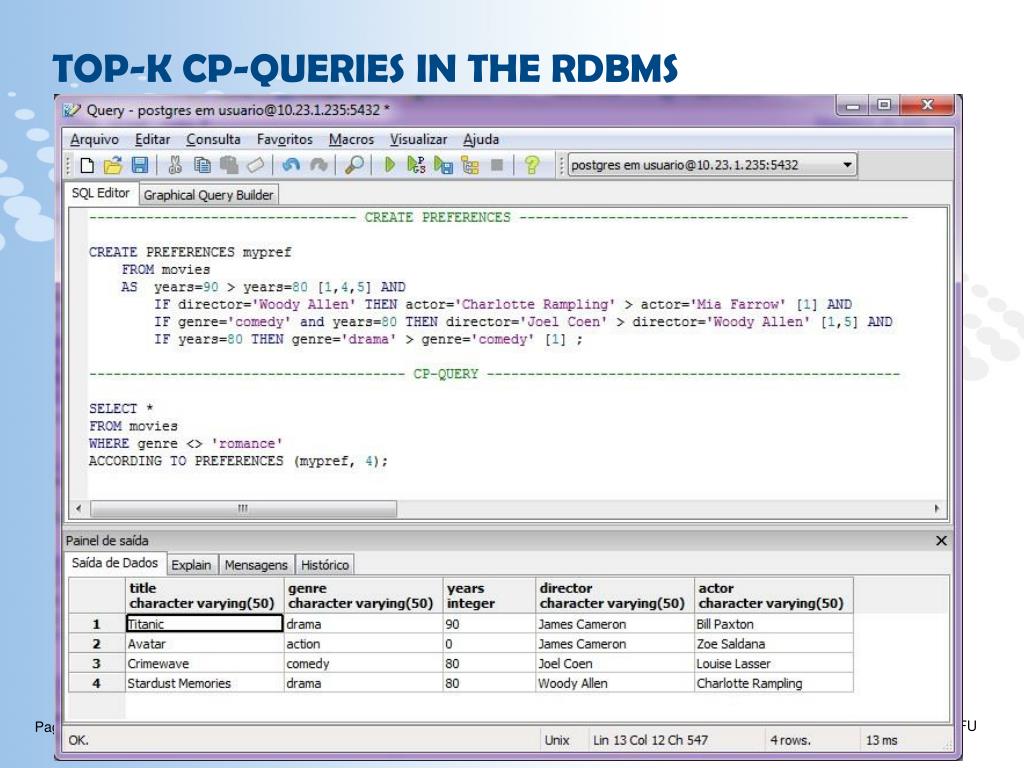Save the query with the floppy disk icon
Screen dimensions: 1024x768
pyautogui.click(x=139, y=166)
